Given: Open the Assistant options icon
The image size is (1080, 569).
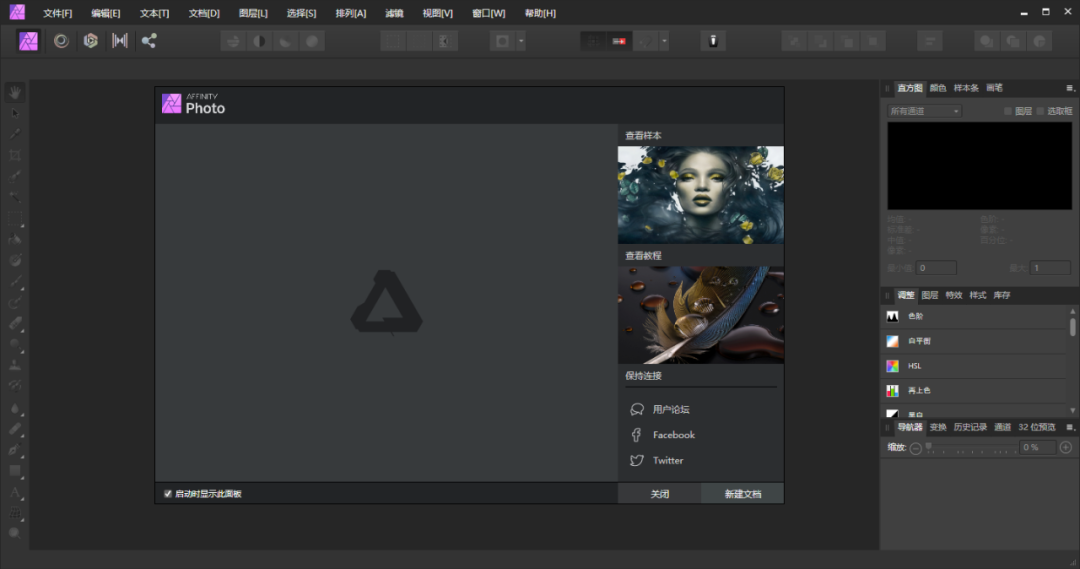Looking at the screenshot, I should (713, 41).
